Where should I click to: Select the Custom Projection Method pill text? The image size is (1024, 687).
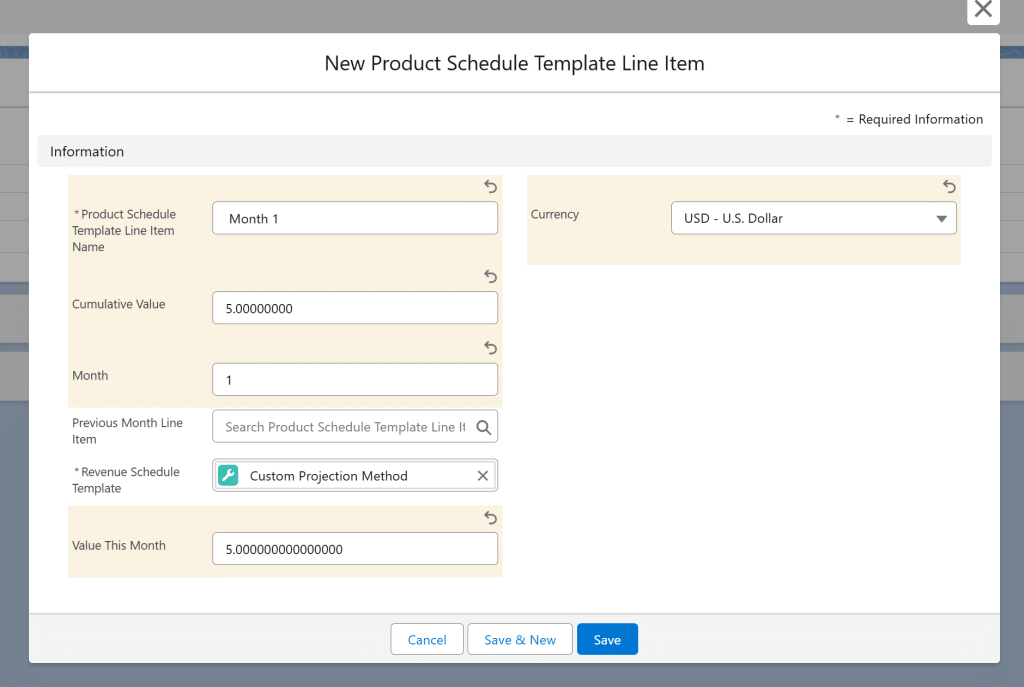click(x=328, y=476)
